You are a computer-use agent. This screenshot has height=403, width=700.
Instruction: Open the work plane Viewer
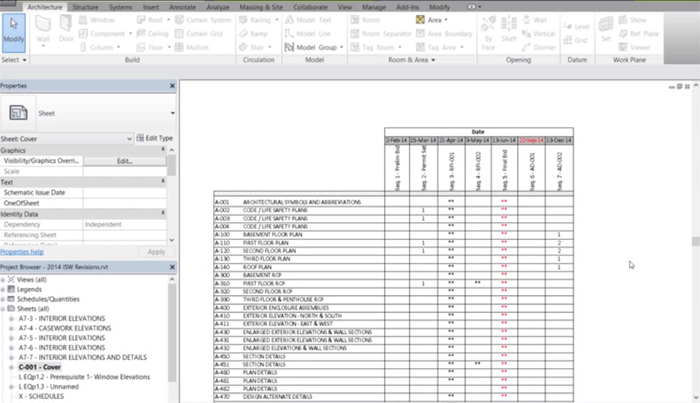[634, 47]
